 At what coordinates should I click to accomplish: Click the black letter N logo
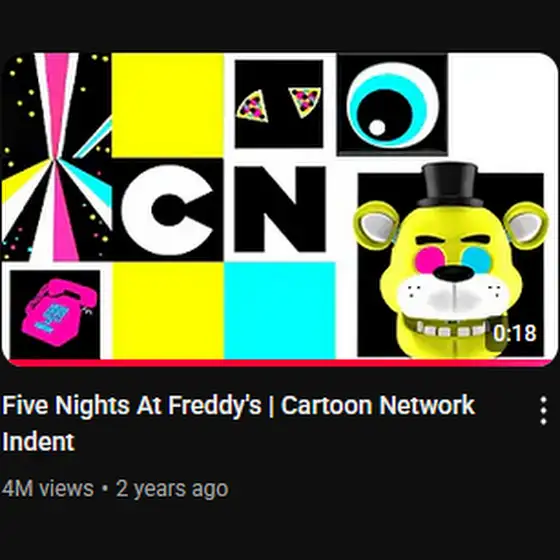(x=280, y=209)
